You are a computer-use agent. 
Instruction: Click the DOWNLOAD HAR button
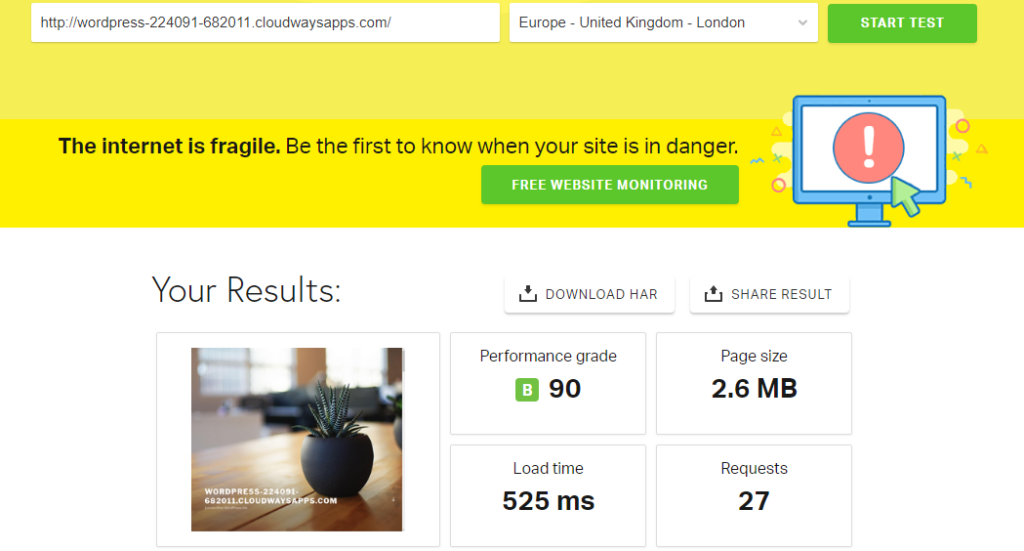(589, 294)
